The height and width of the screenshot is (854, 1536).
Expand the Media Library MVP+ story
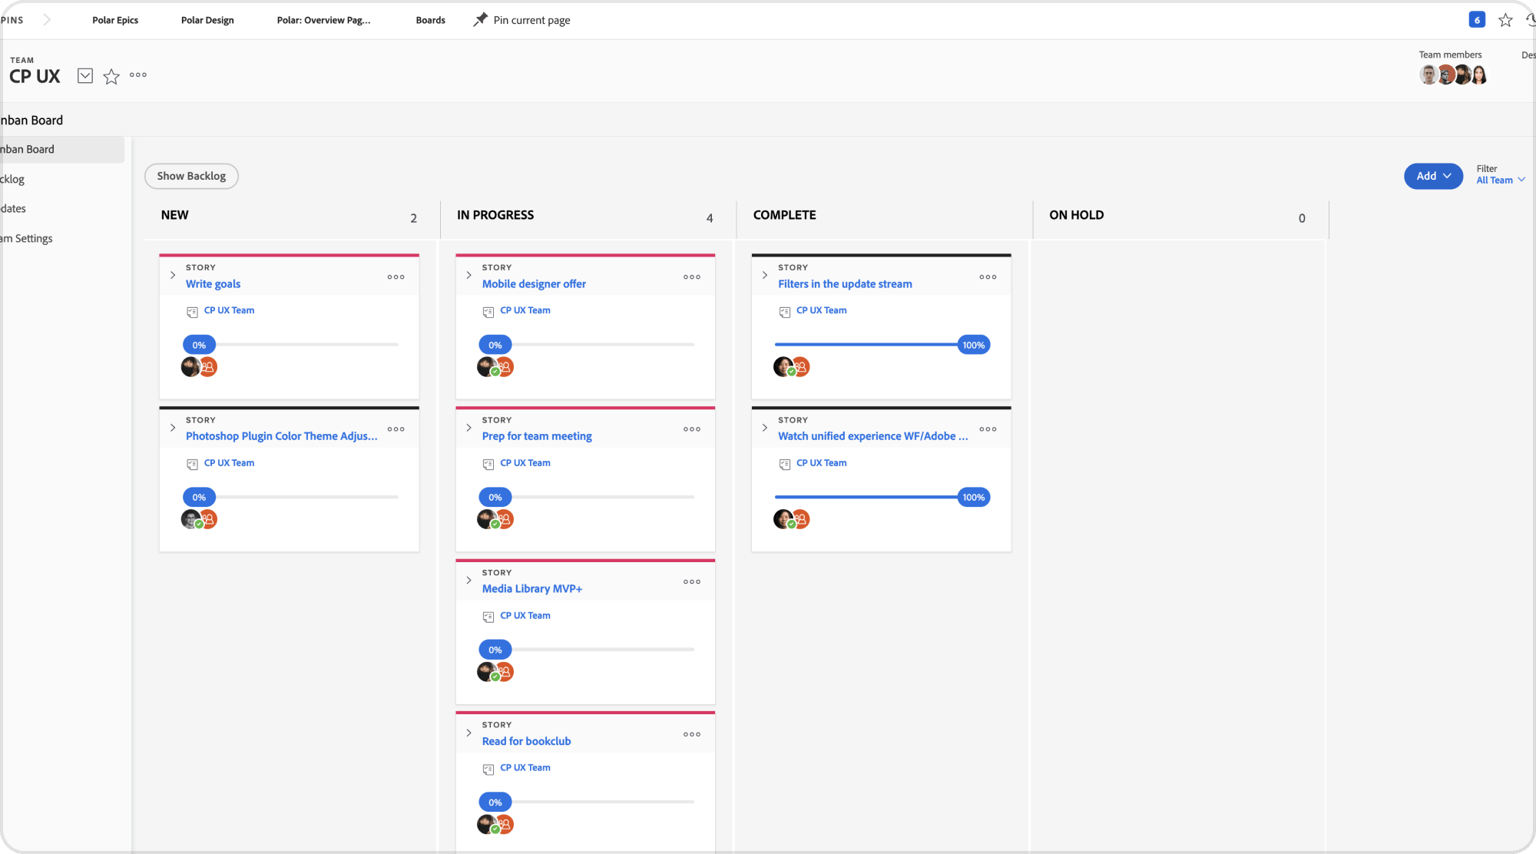[x=469, y=580]
